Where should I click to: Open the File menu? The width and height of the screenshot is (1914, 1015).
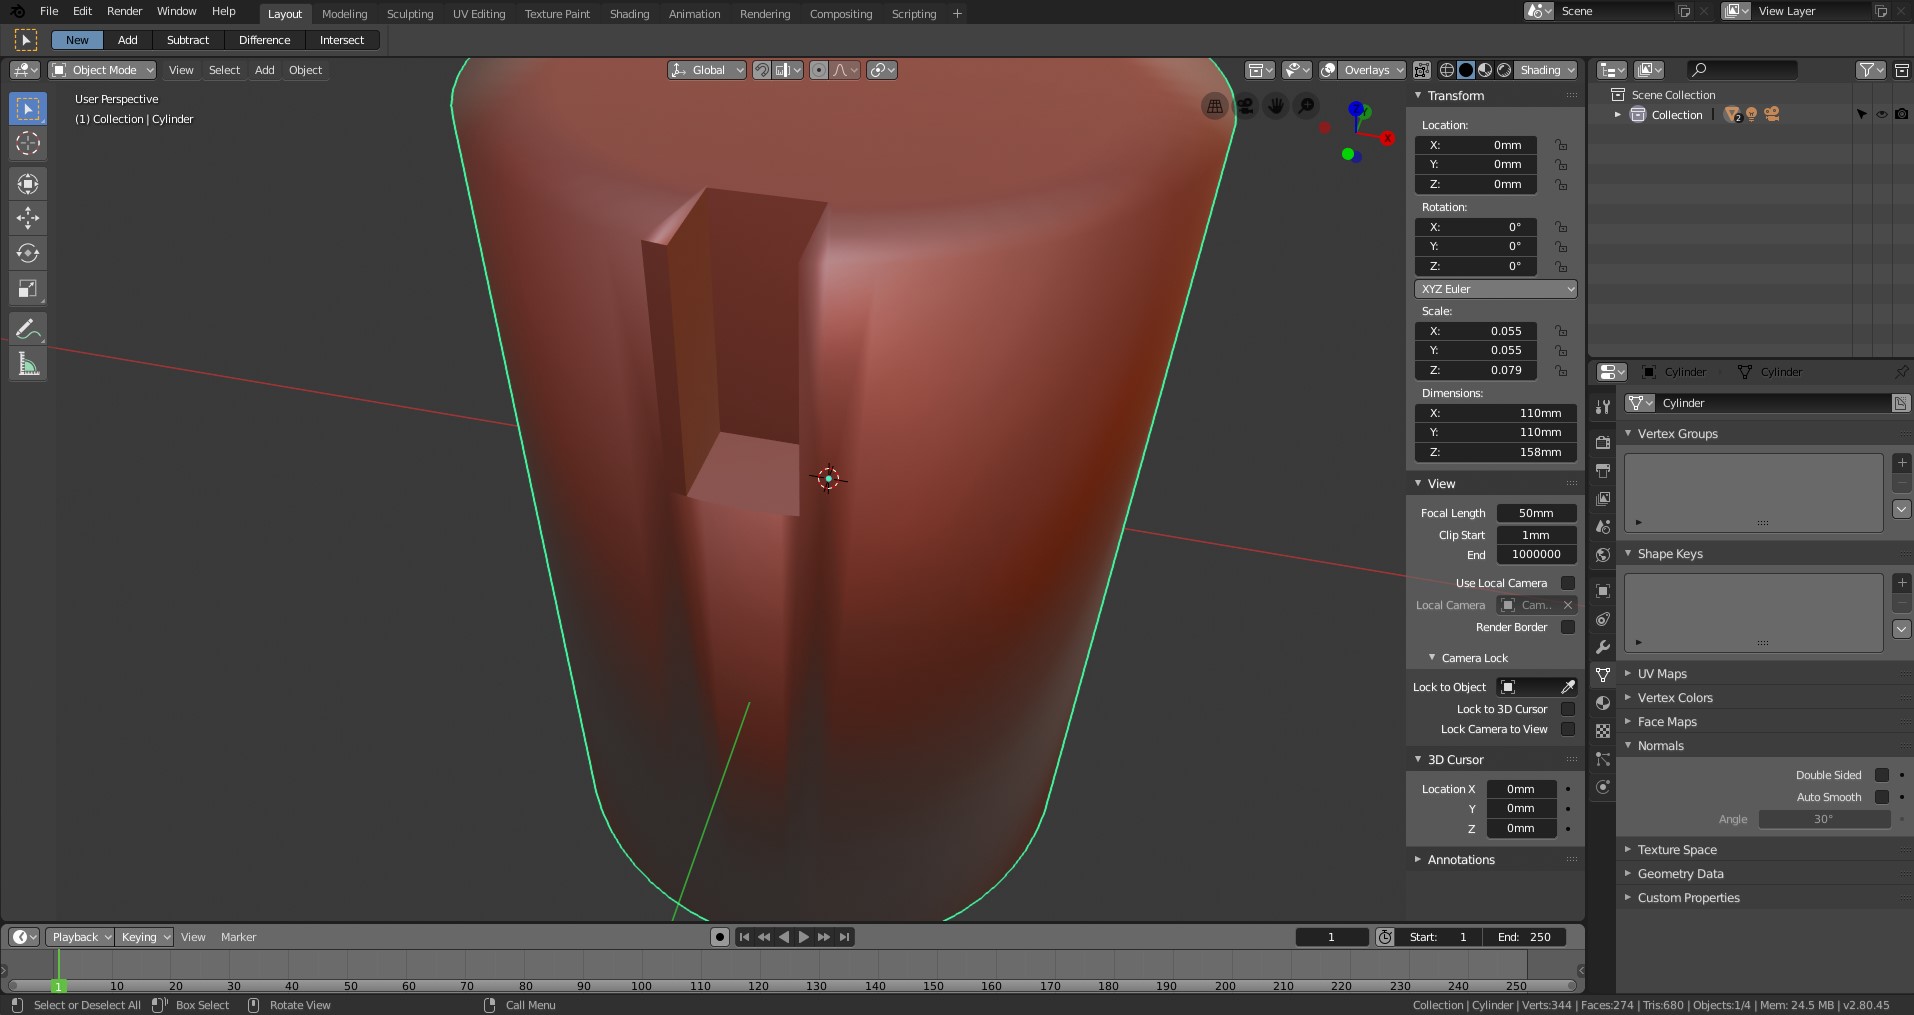coord(49,11)
